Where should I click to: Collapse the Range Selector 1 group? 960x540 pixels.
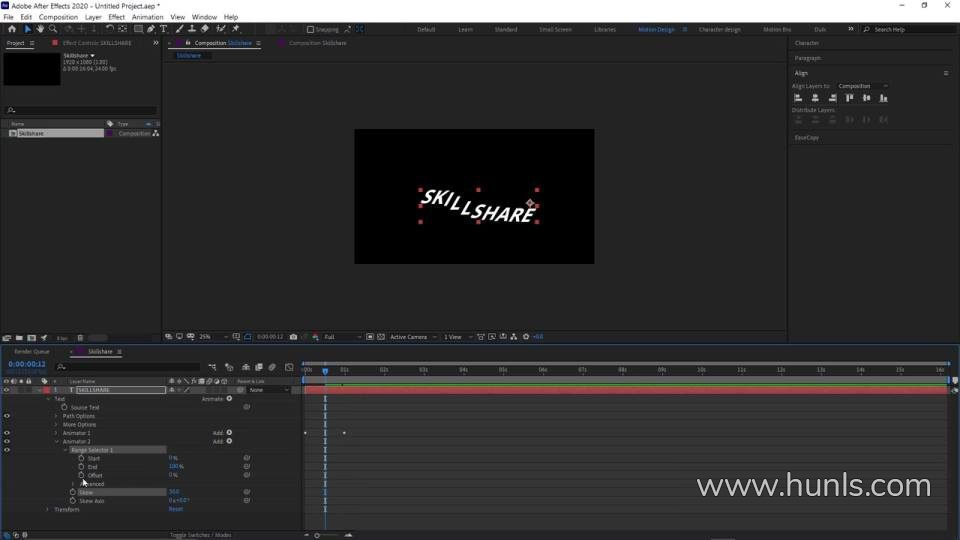click(66, 450)
